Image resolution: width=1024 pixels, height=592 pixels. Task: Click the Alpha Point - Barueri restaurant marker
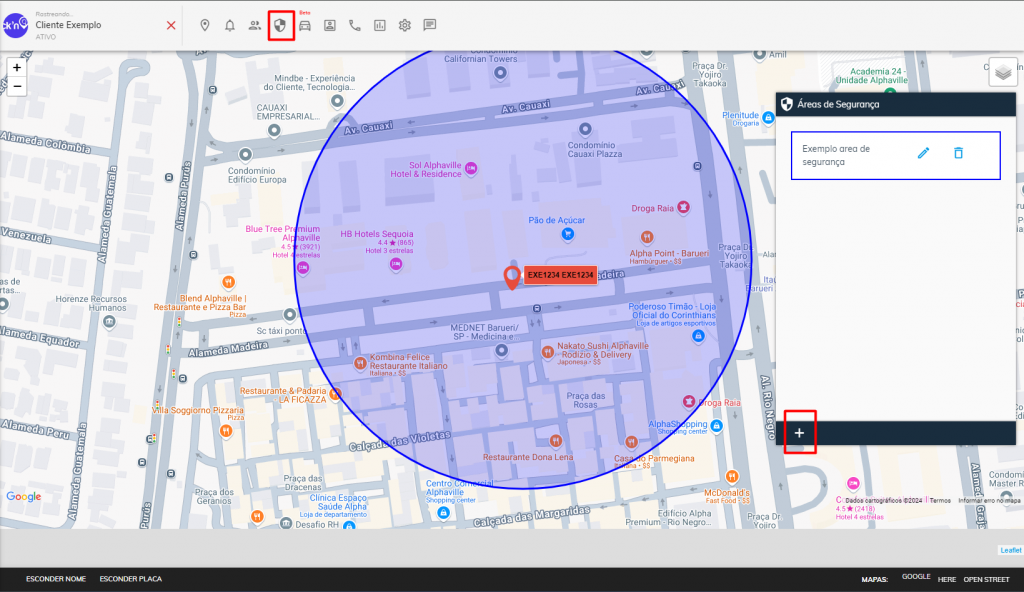647,237
